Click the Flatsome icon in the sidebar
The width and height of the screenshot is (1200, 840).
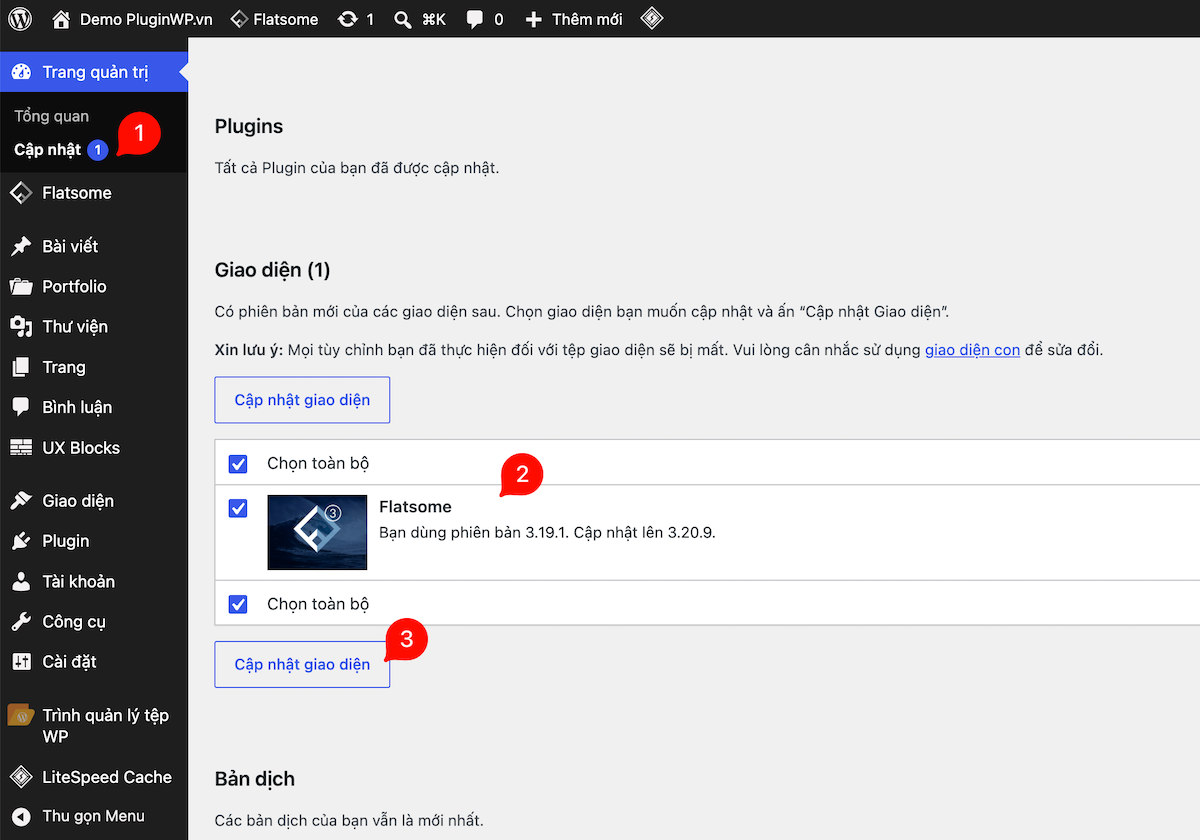pos(21,193)
